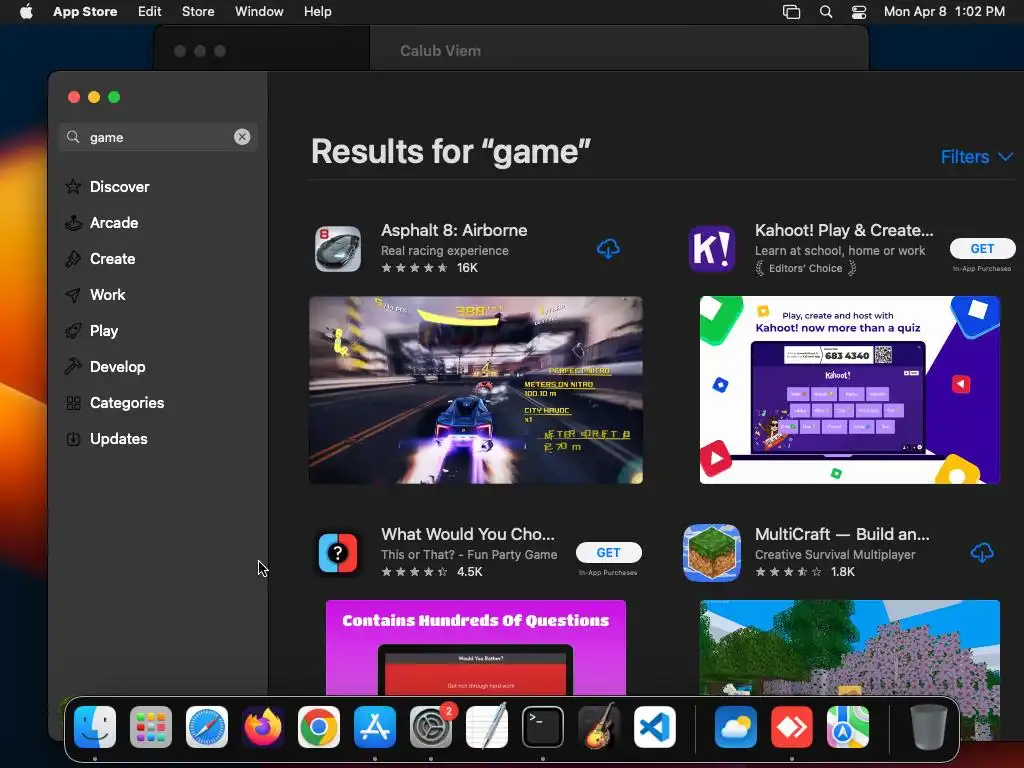
Task: Open the Apple menu
Action: [x=26, y=12]
